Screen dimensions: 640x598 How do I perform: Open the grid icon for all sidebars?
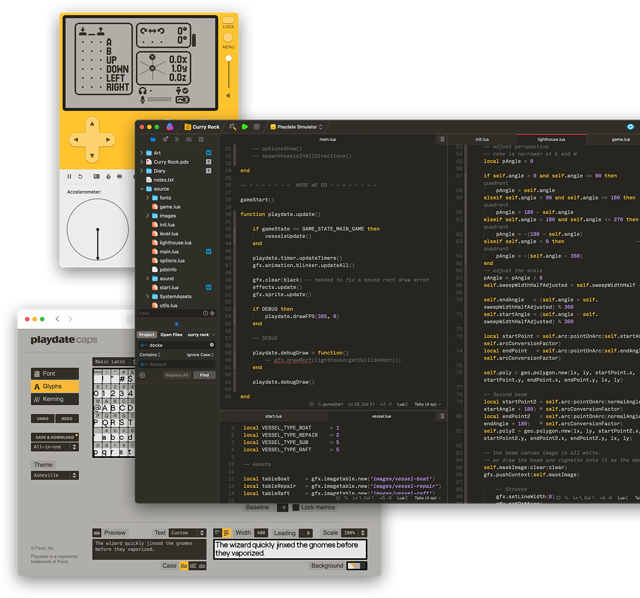201,139
